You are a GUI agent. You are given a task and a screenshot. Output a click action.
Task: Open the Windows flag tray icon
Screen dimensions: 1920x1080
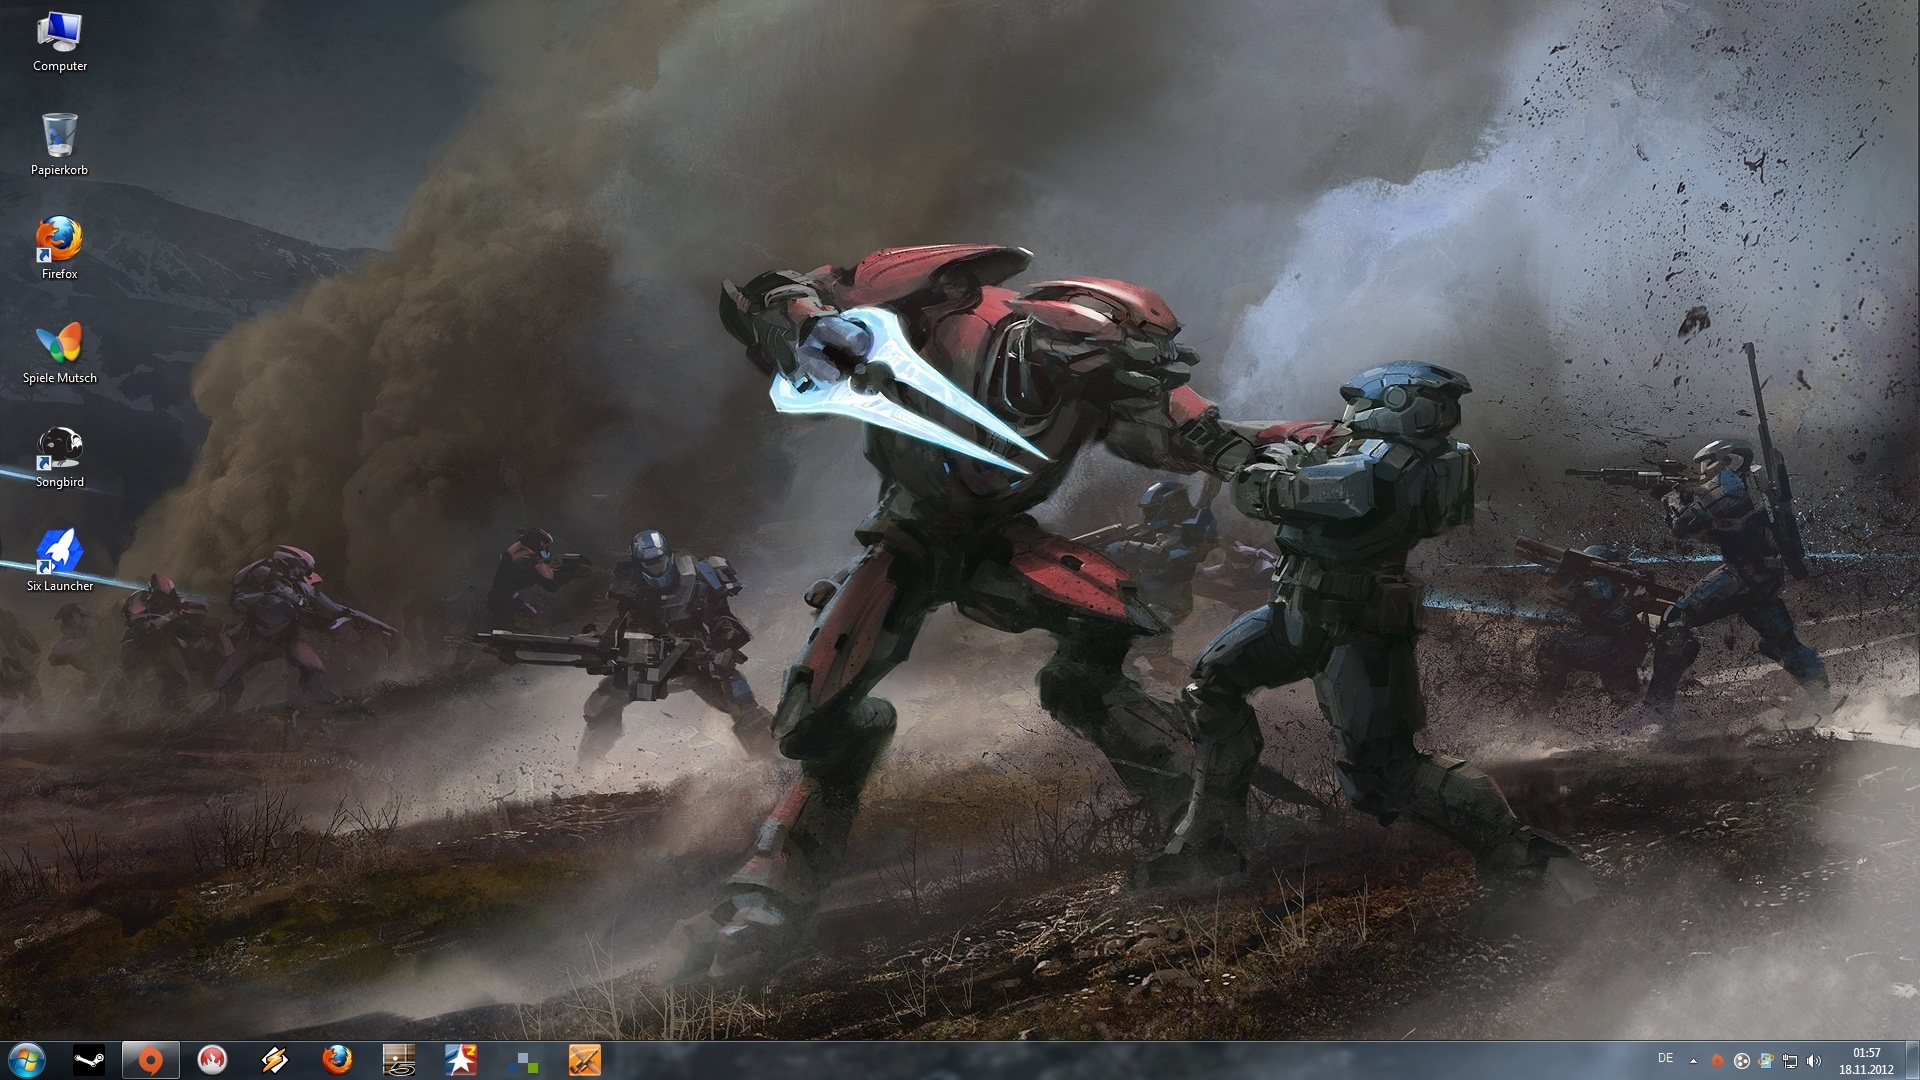tap(1766, 1061)
